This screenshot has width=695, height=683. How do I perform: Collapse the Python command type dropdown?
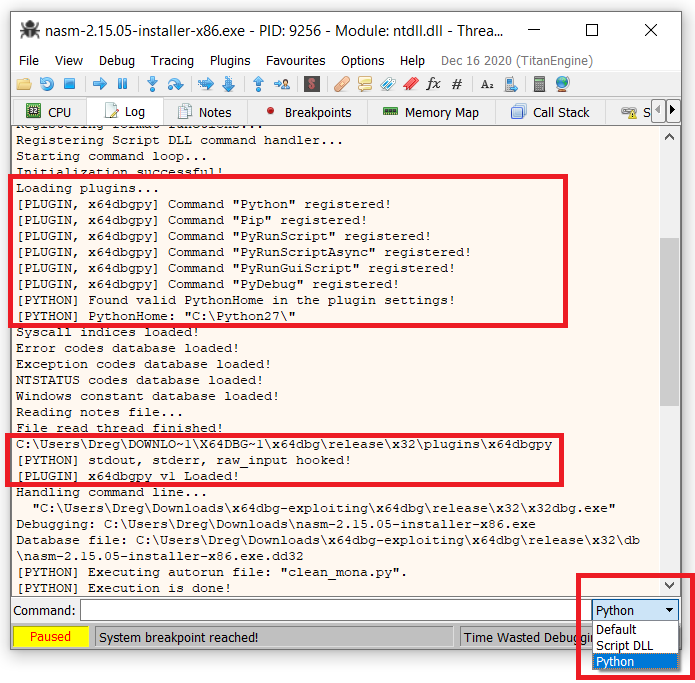point(635,610)
